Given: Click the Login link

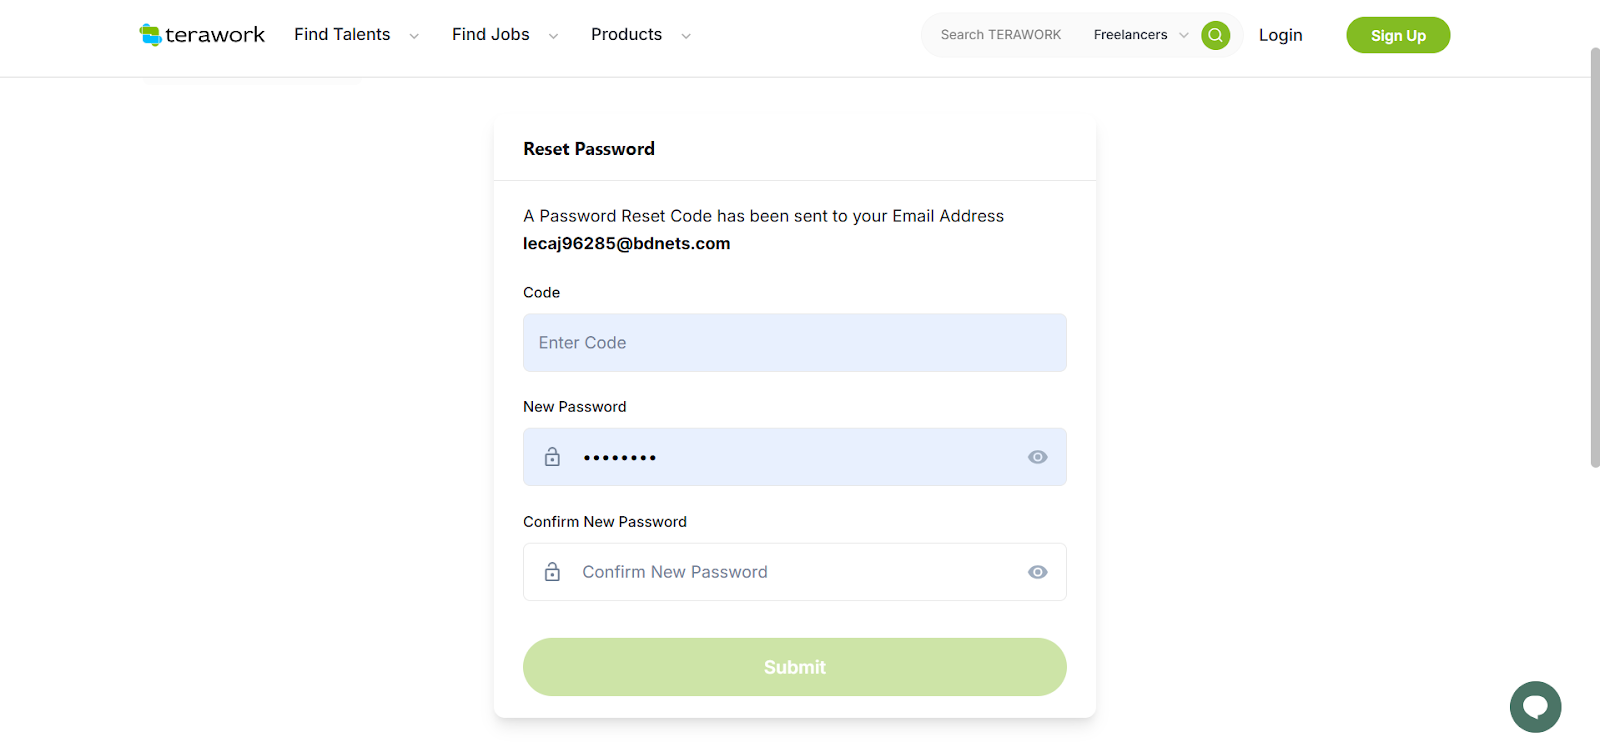Looking at the screenshot, I should click(1280, 35).
